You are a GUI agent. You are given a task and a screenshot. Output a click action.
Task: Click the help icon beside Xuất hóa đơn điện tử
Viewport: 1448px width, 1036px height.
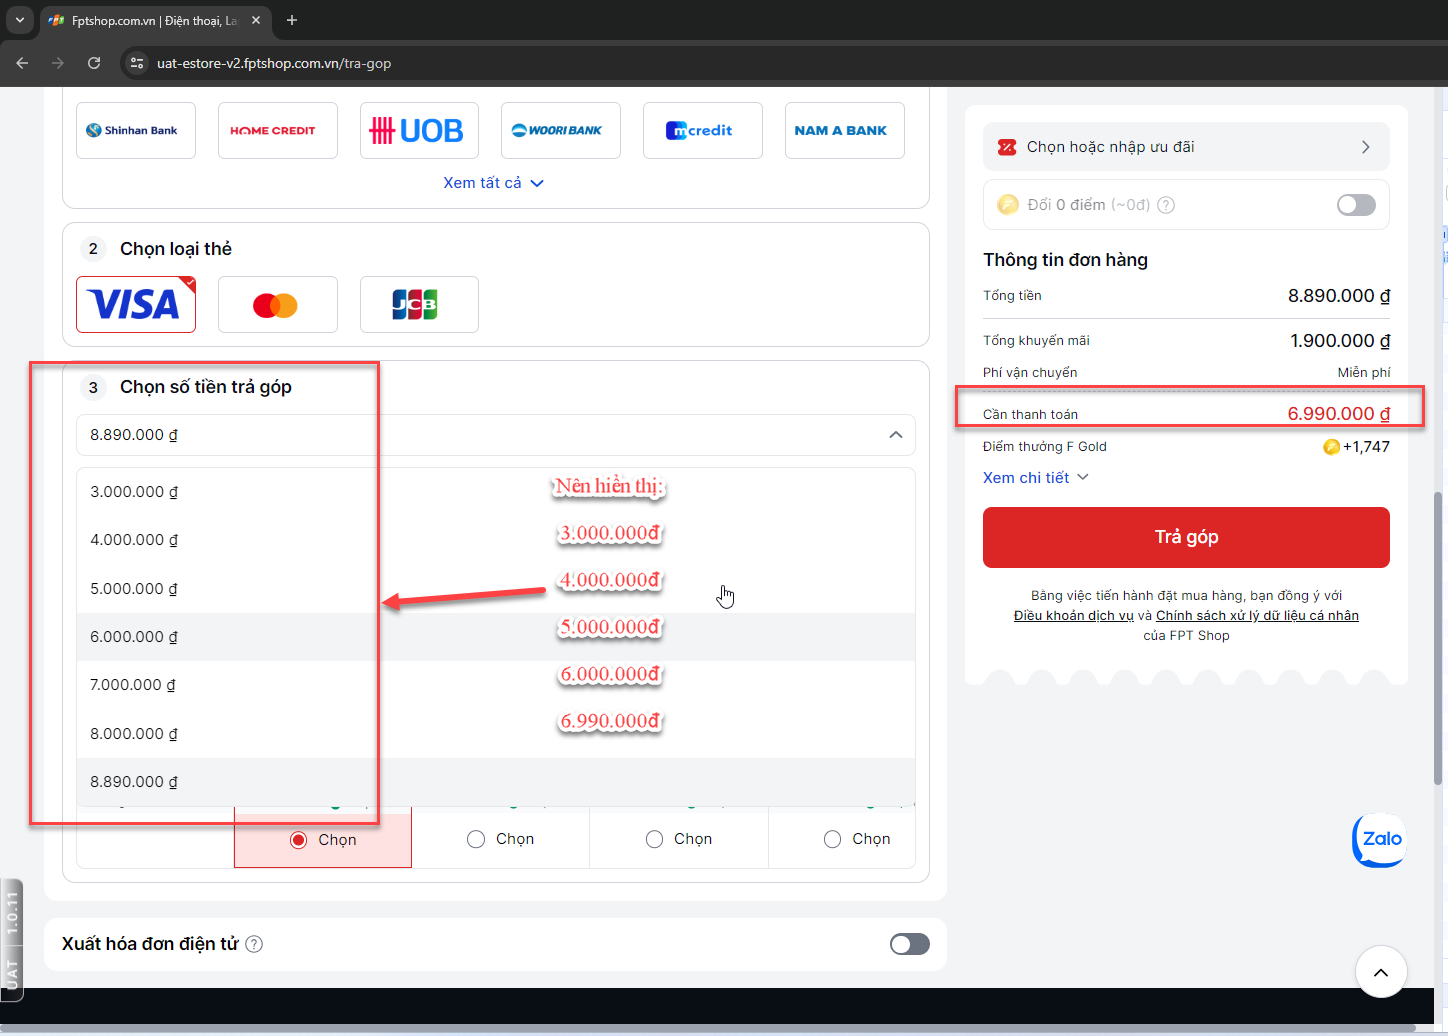254,944
